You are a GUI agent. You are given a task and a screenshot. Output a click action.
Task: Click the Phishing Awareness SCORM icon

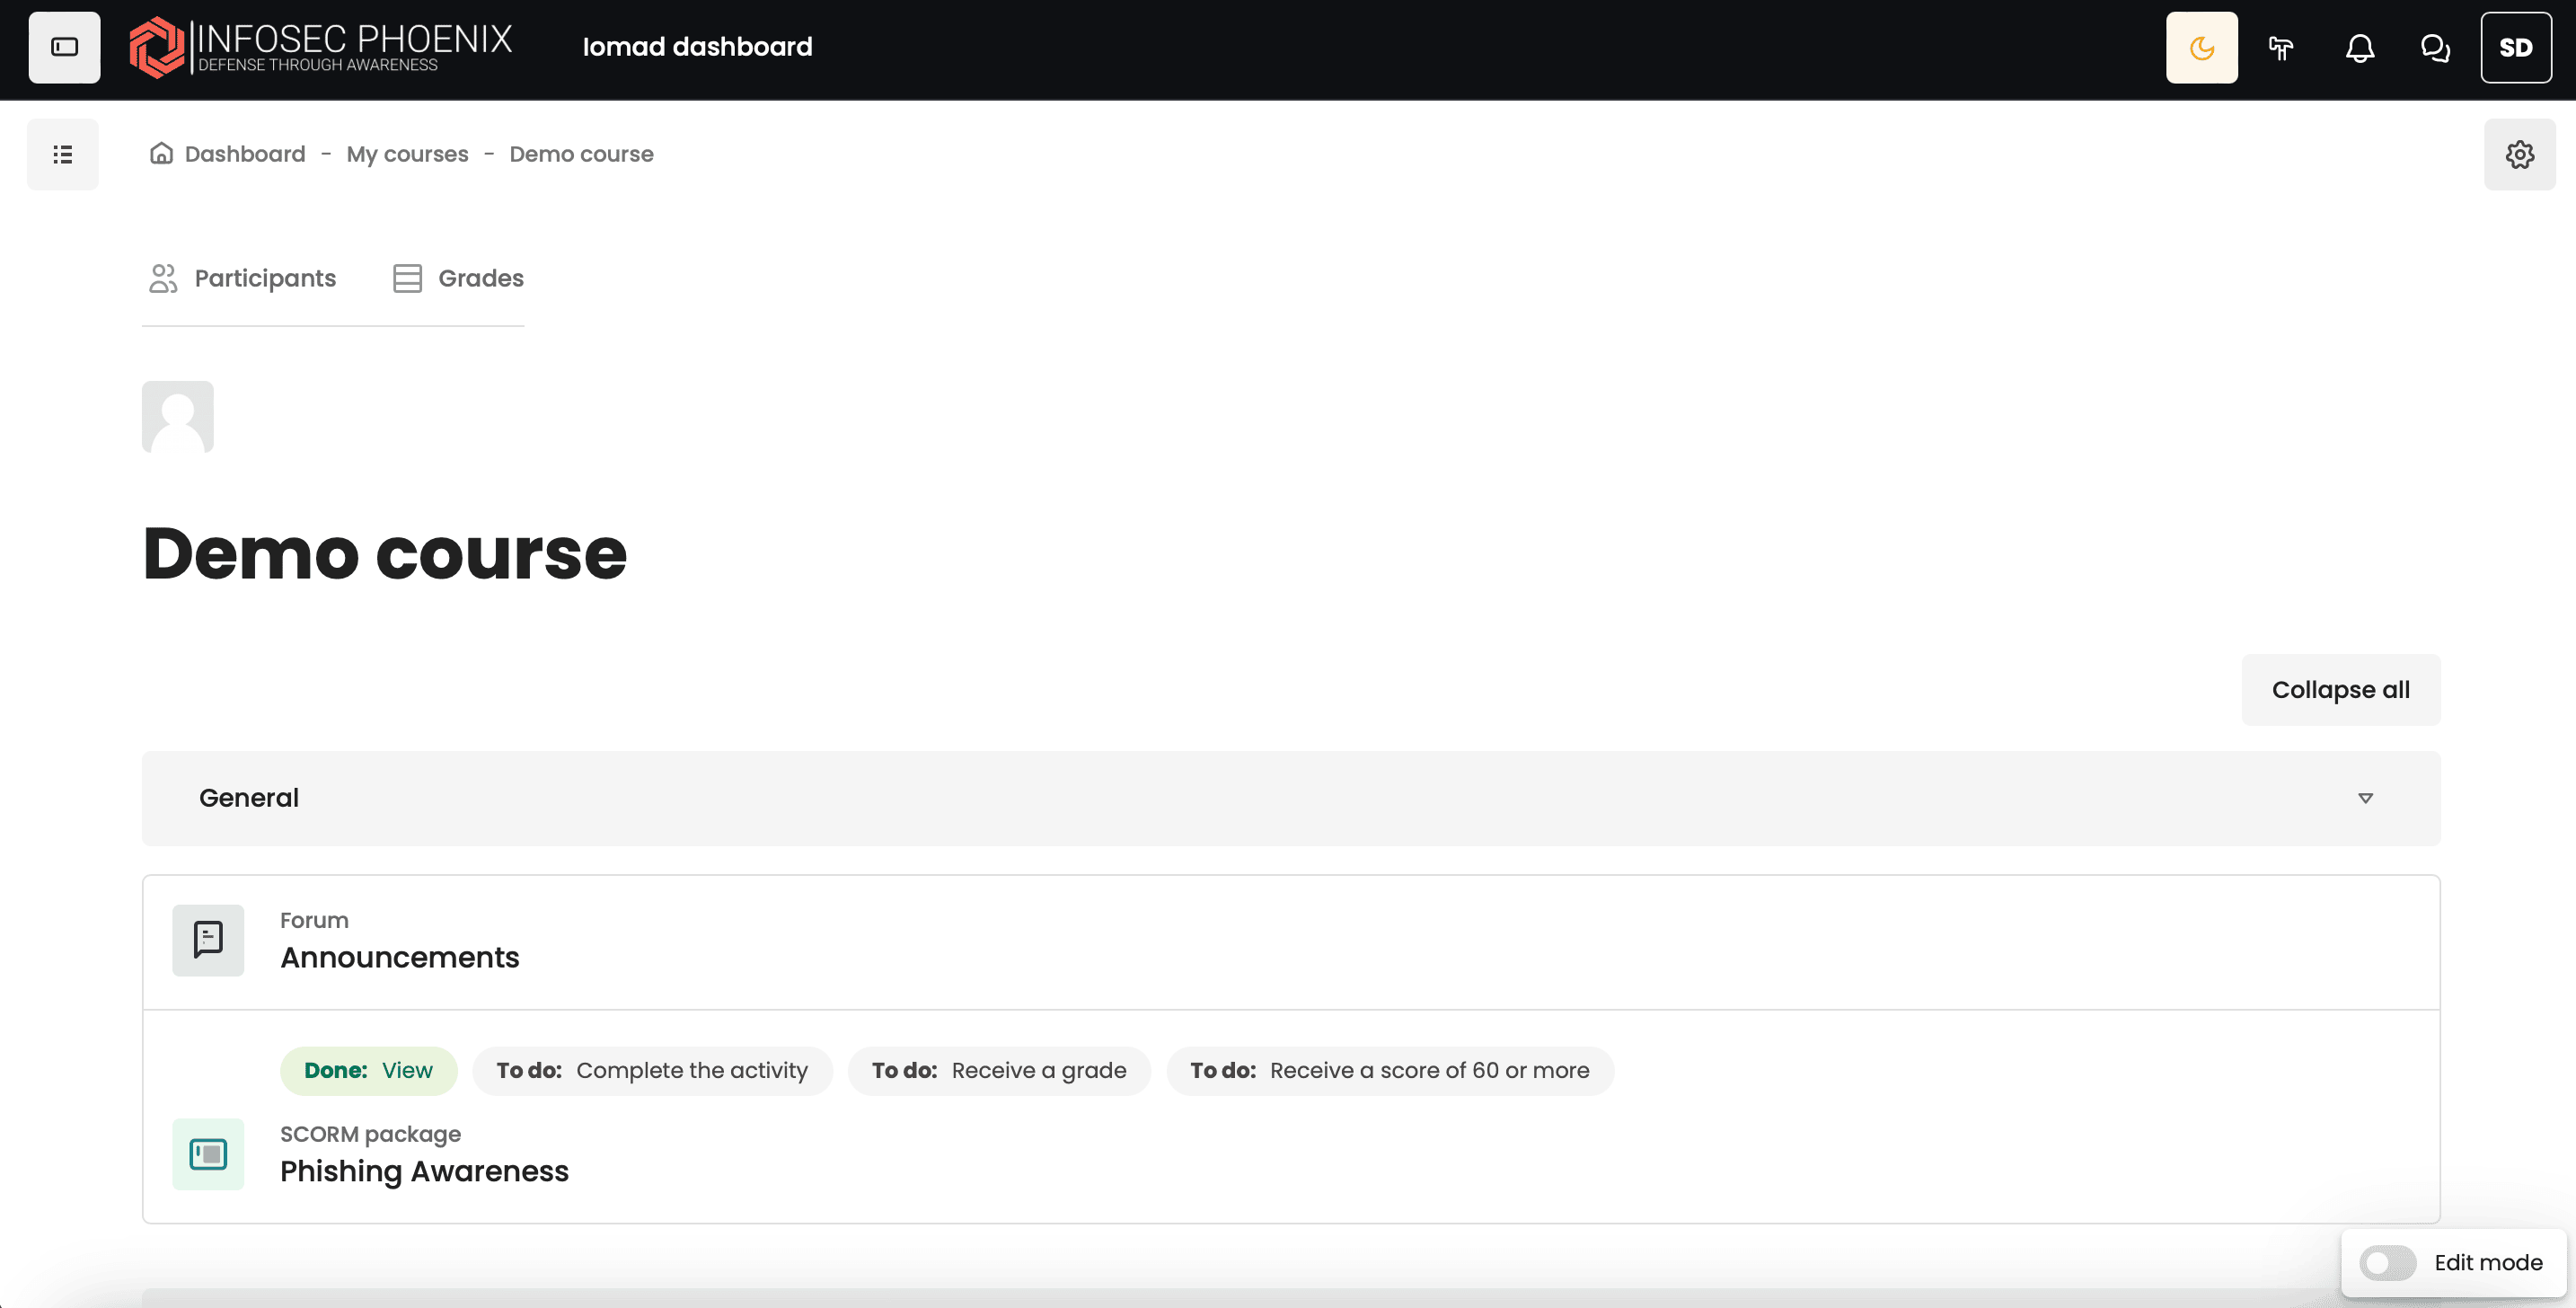click(x=208, y=1154)
